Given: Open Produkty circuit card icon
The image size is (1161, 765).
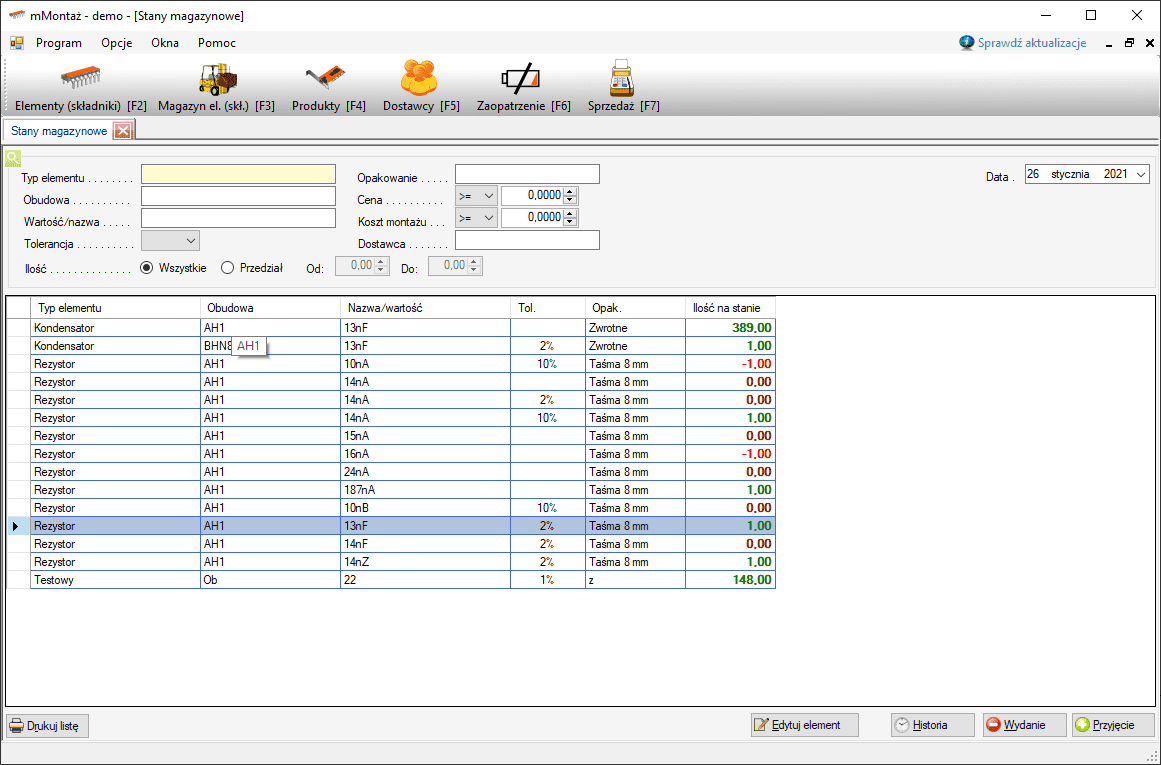Looking at the screenshot, I should tap(328, 78).
